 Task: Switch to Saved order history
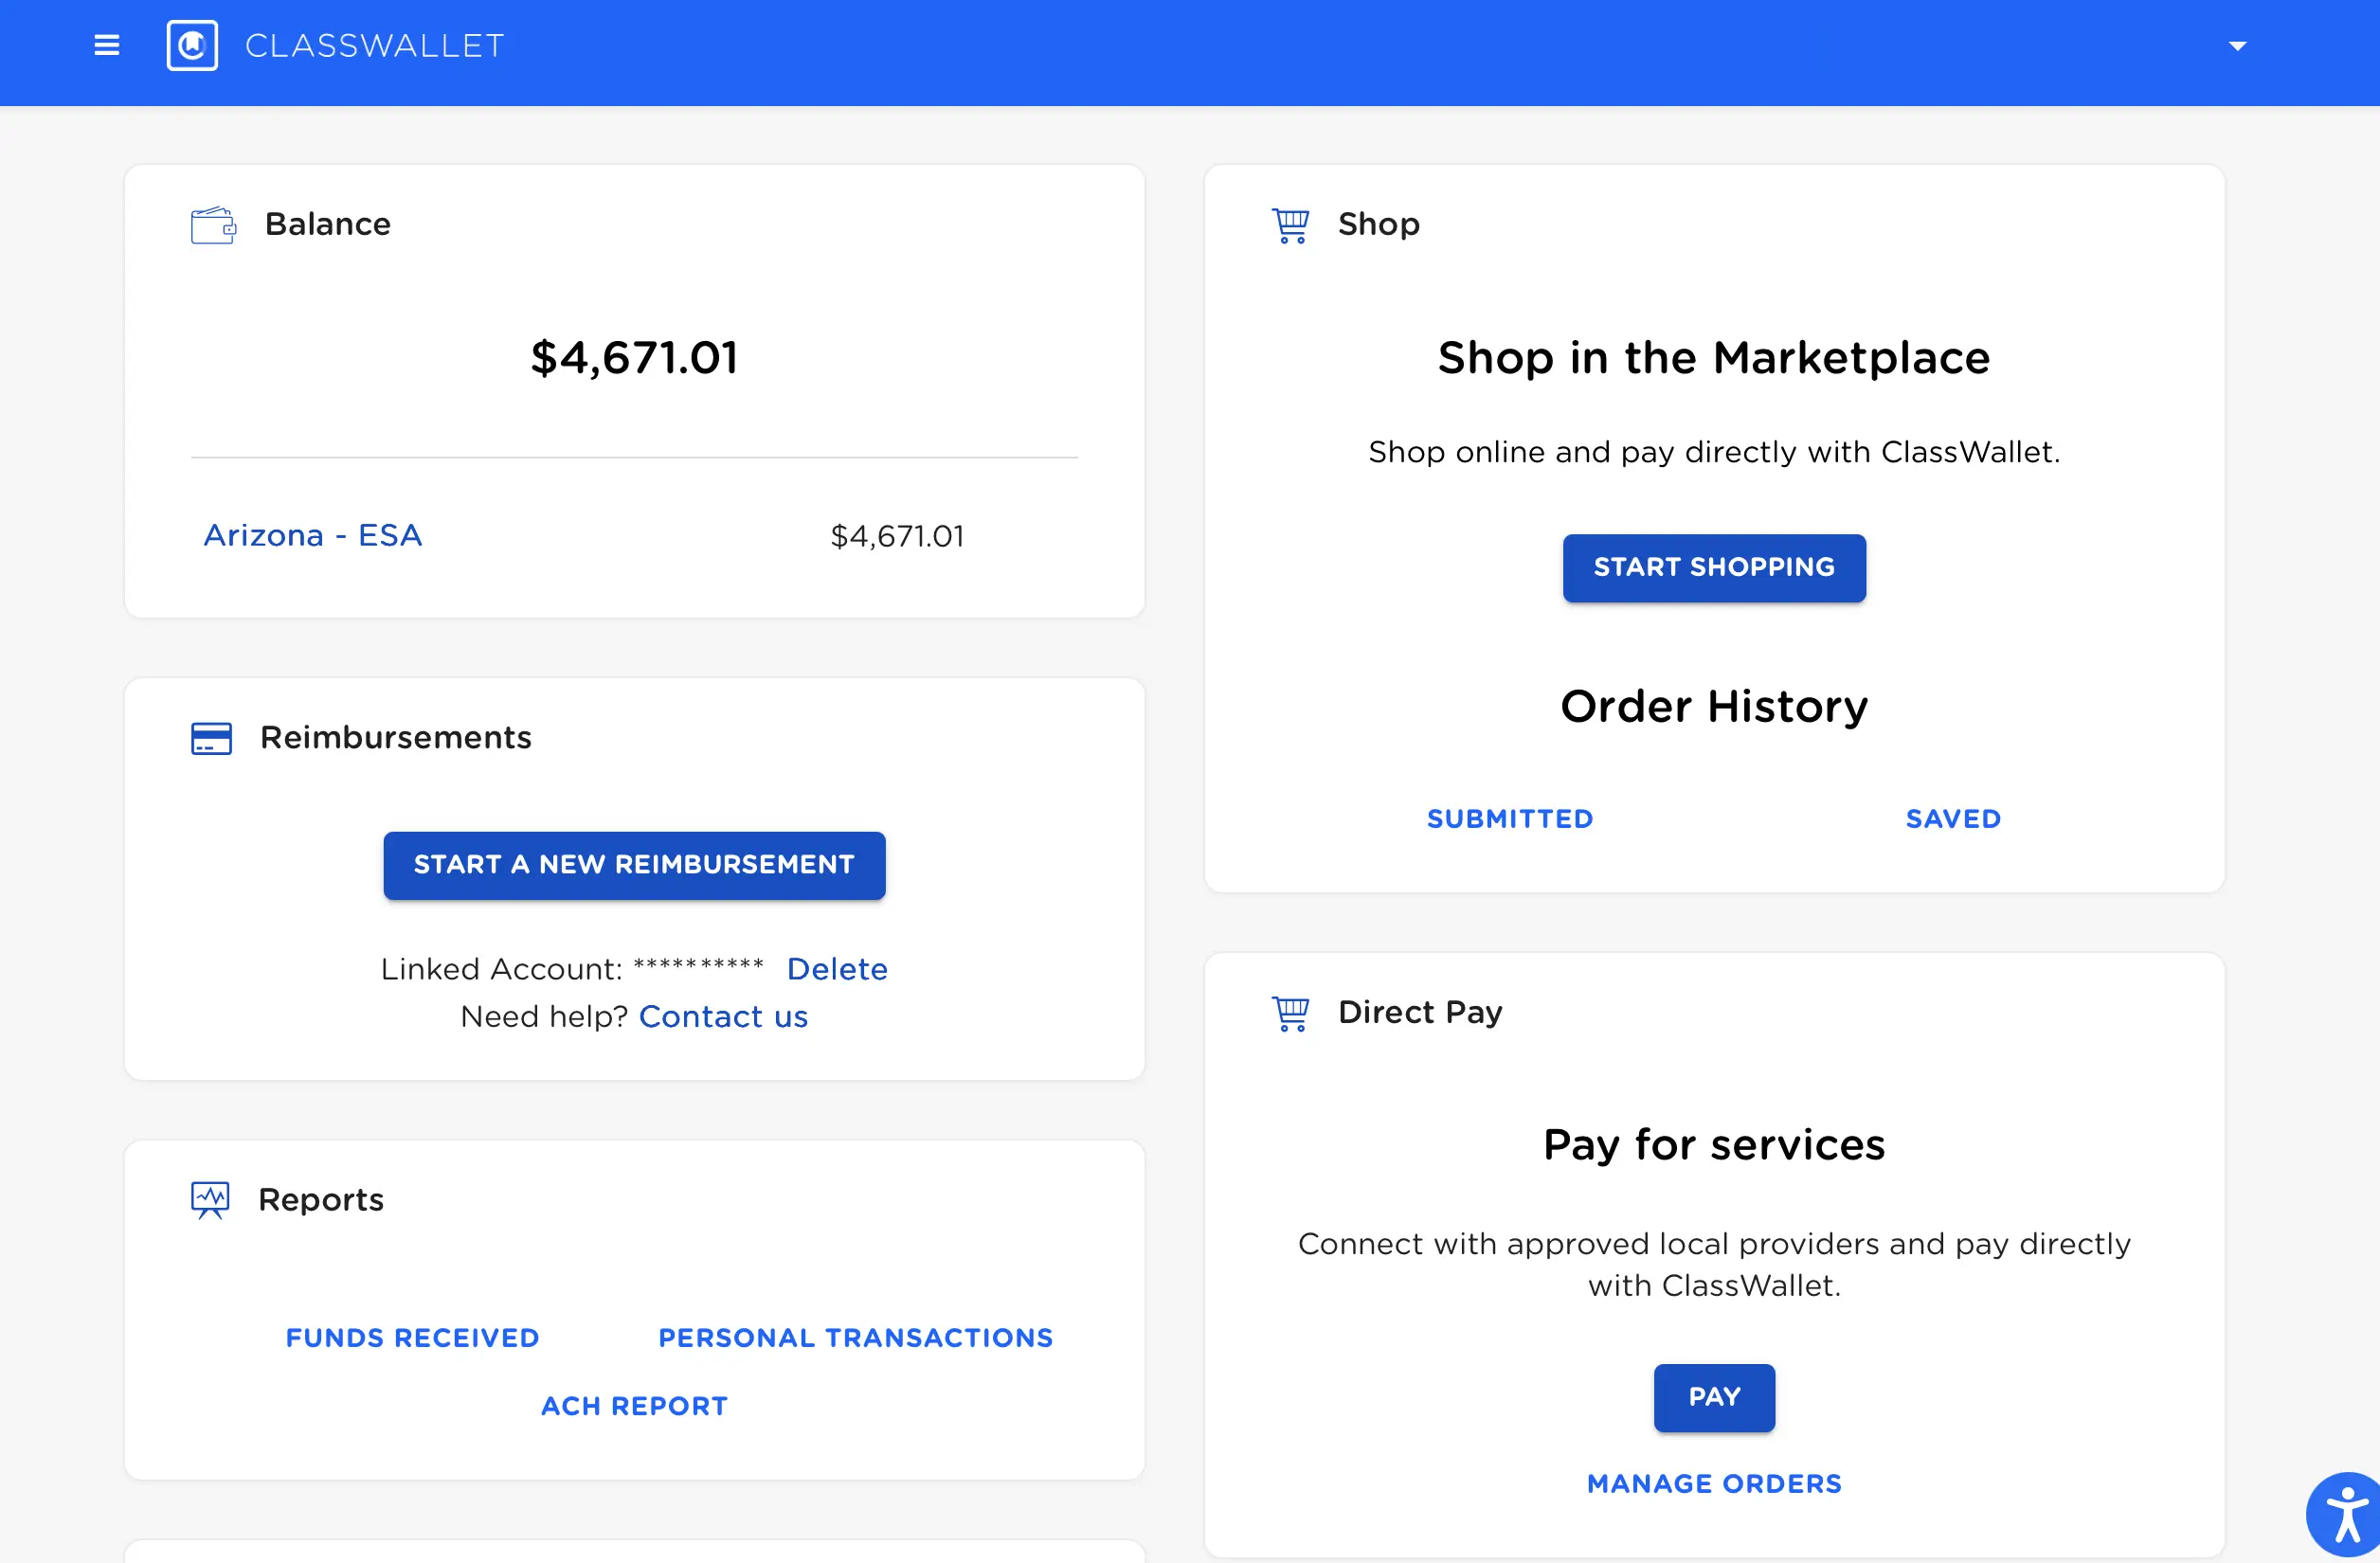[x=1953, y=819]
